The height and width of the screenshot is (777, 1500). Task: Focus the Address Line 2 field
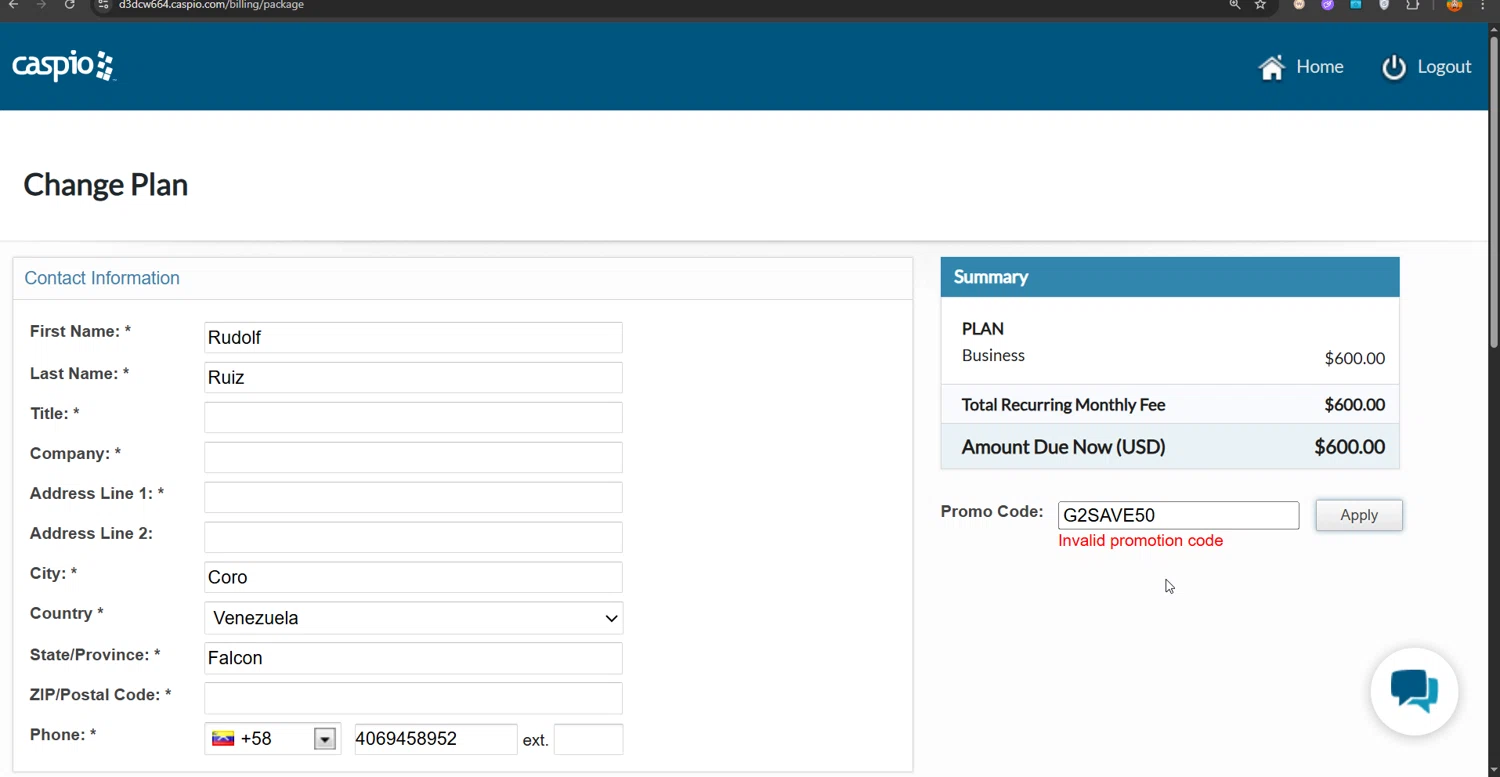coord(413,537)
